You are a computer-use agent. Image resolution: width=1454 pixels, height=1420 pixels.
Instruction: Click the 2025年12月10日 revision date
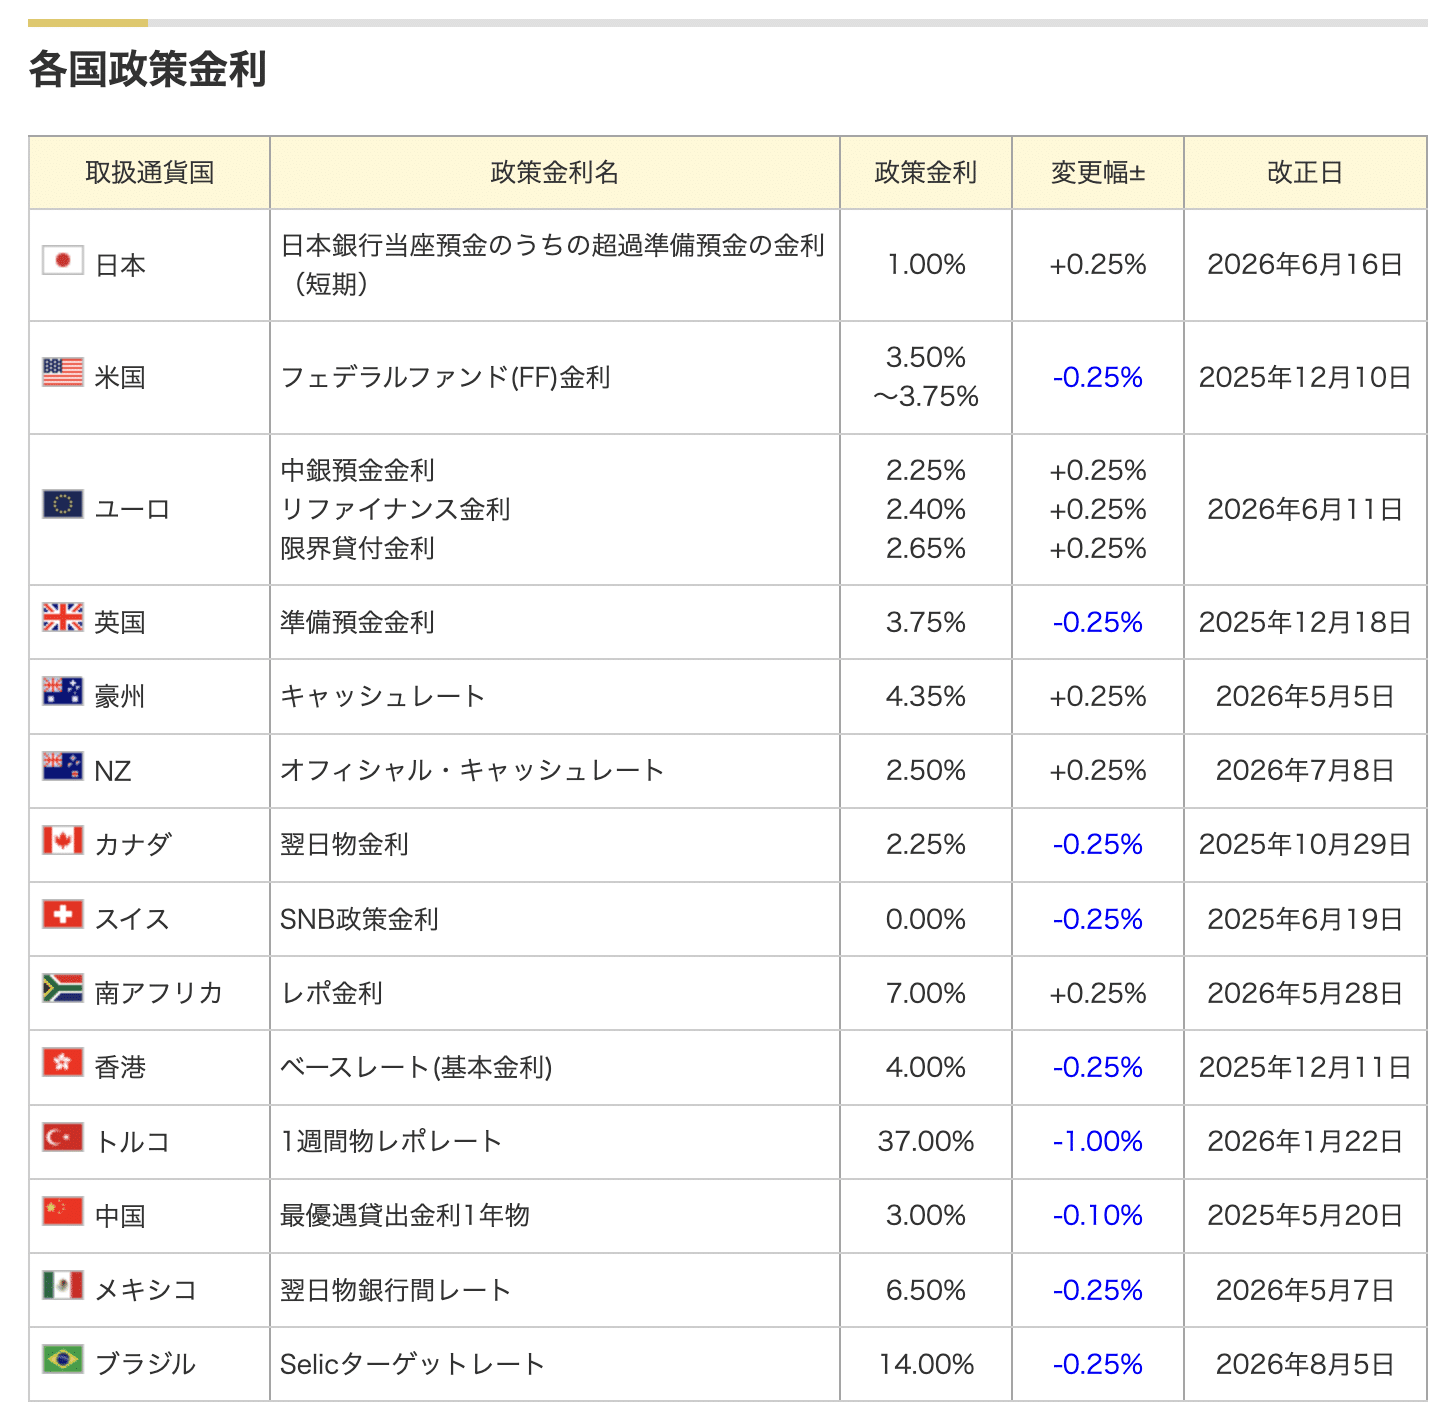1305,377
